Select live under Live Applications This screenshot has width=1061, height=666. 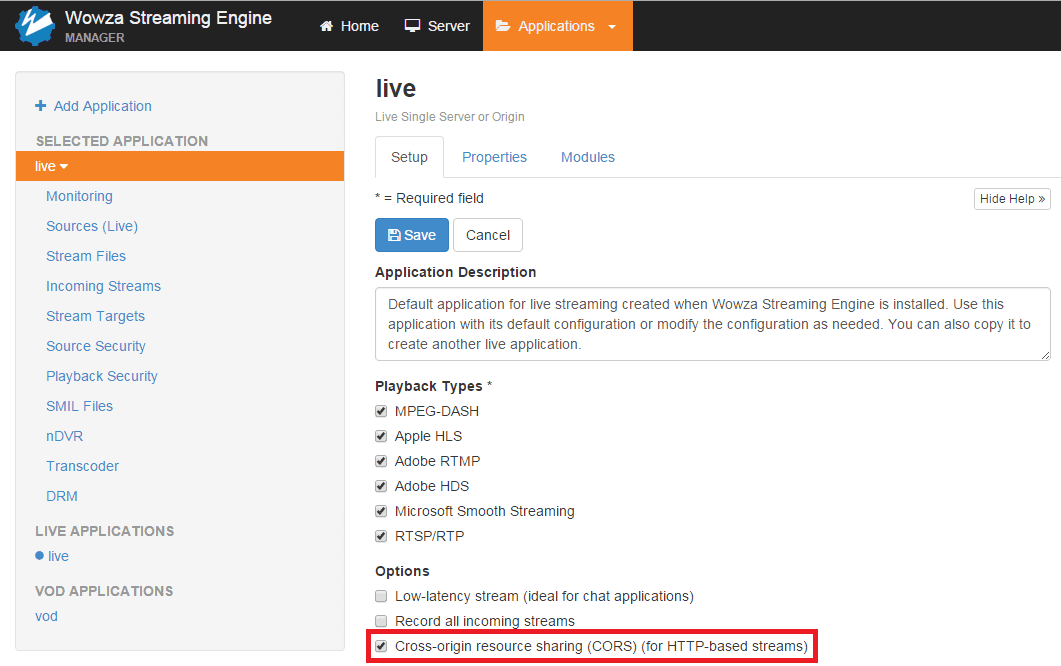58,556
